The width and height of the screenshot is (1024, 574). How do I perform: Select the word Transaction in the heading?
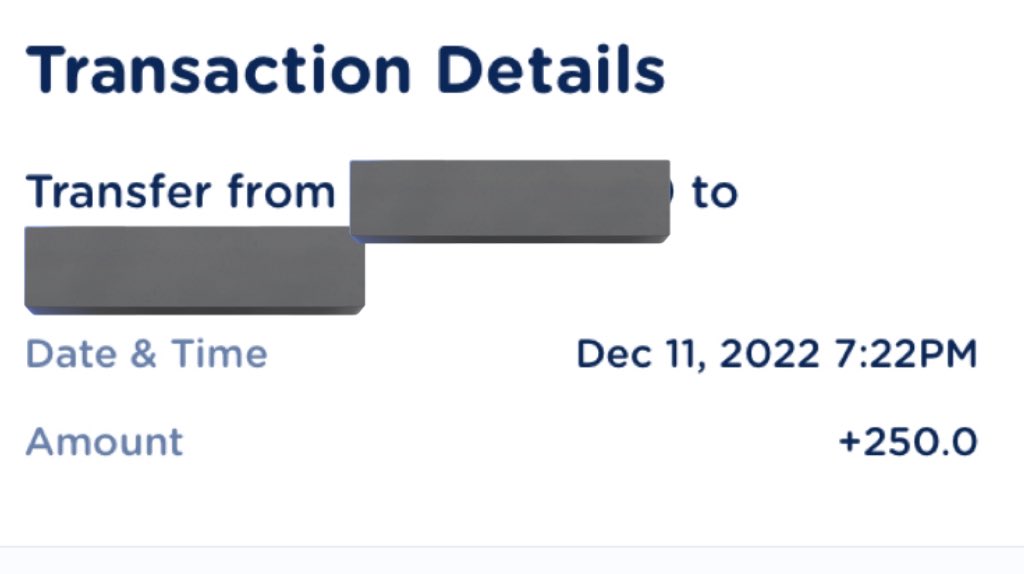pyautogui.click(x=219, y=70)
